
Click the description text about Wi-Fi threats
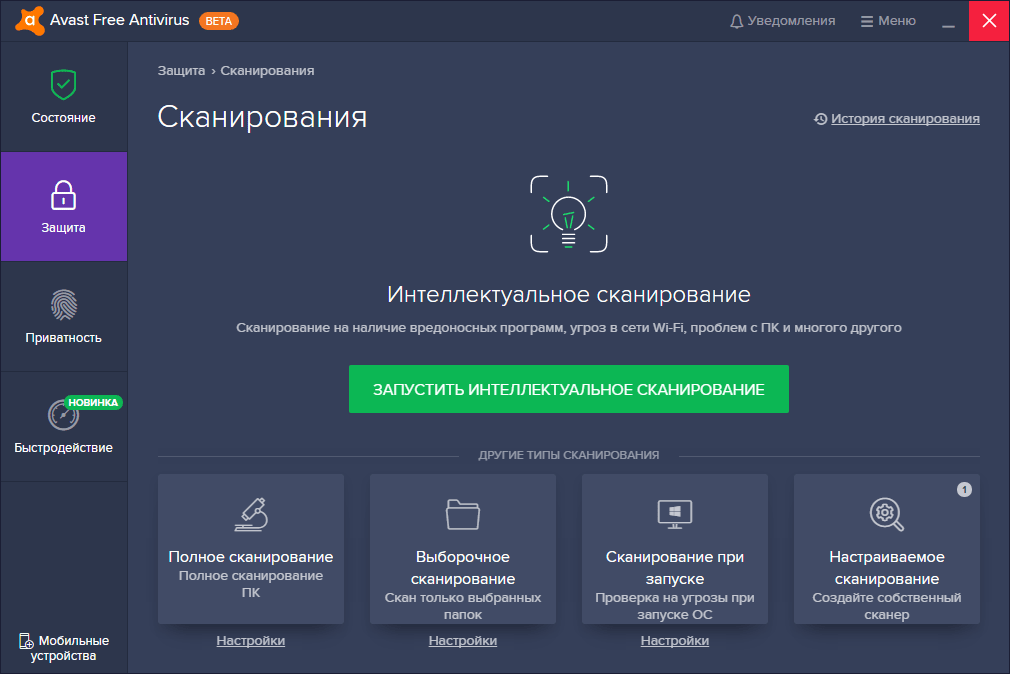coord(569,328)
